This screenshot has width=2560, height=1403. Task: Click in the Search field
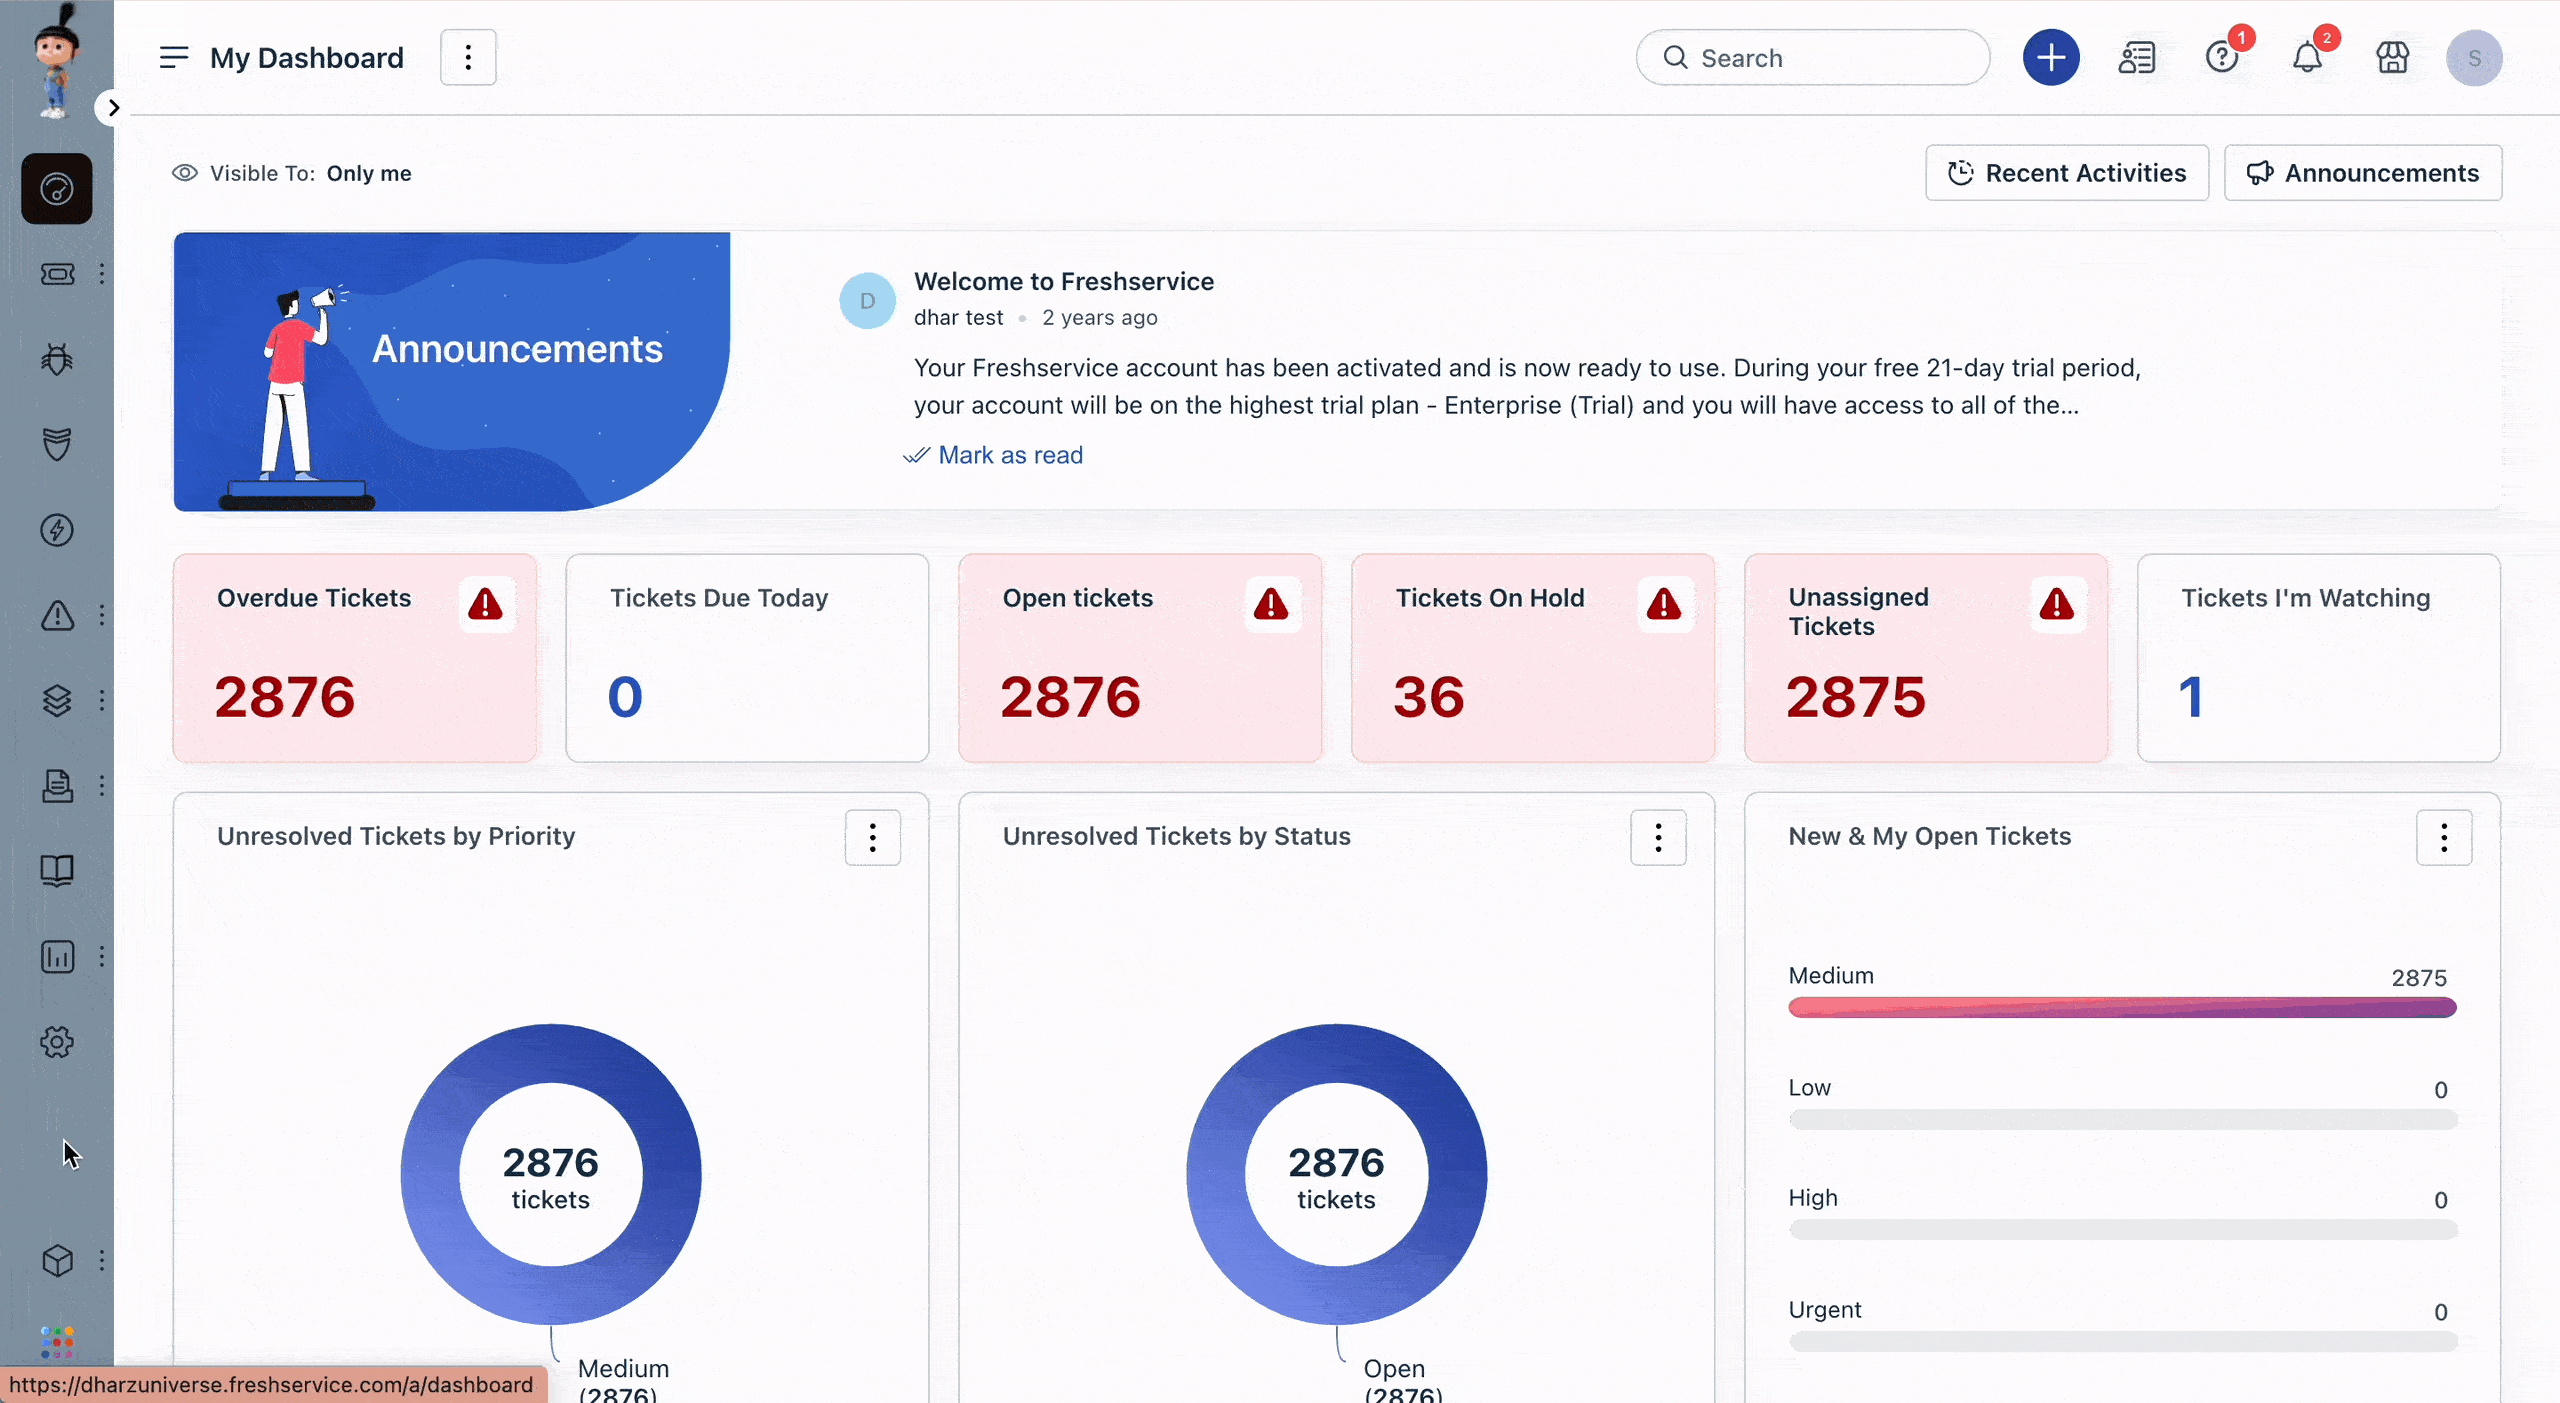1813,58
